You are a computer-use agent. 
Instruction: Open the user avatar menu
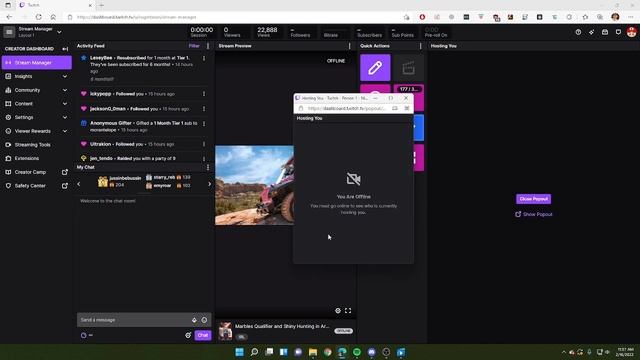[631, 32]
